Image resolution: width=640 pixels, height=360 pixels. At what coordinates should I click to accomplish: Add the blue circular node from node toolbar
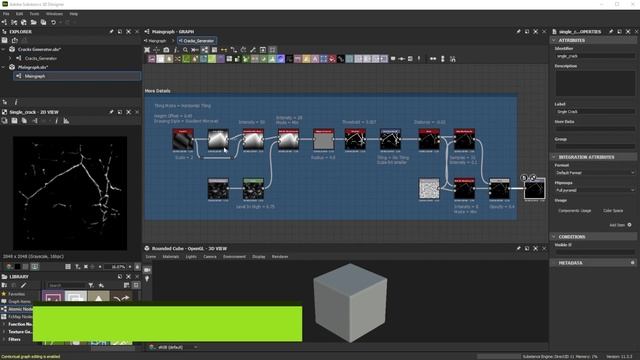click(x=280, y=59)
